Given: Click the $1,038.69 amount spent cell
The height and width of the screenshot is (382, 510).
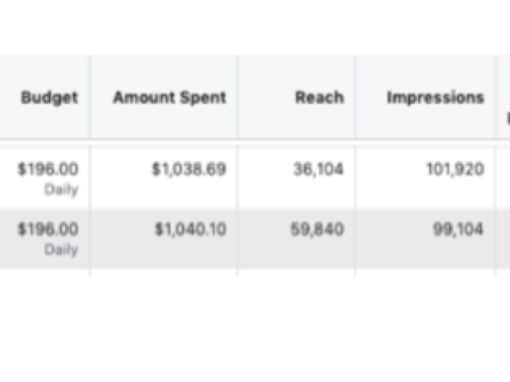Looking at the screenshot, I should point(189,169).
